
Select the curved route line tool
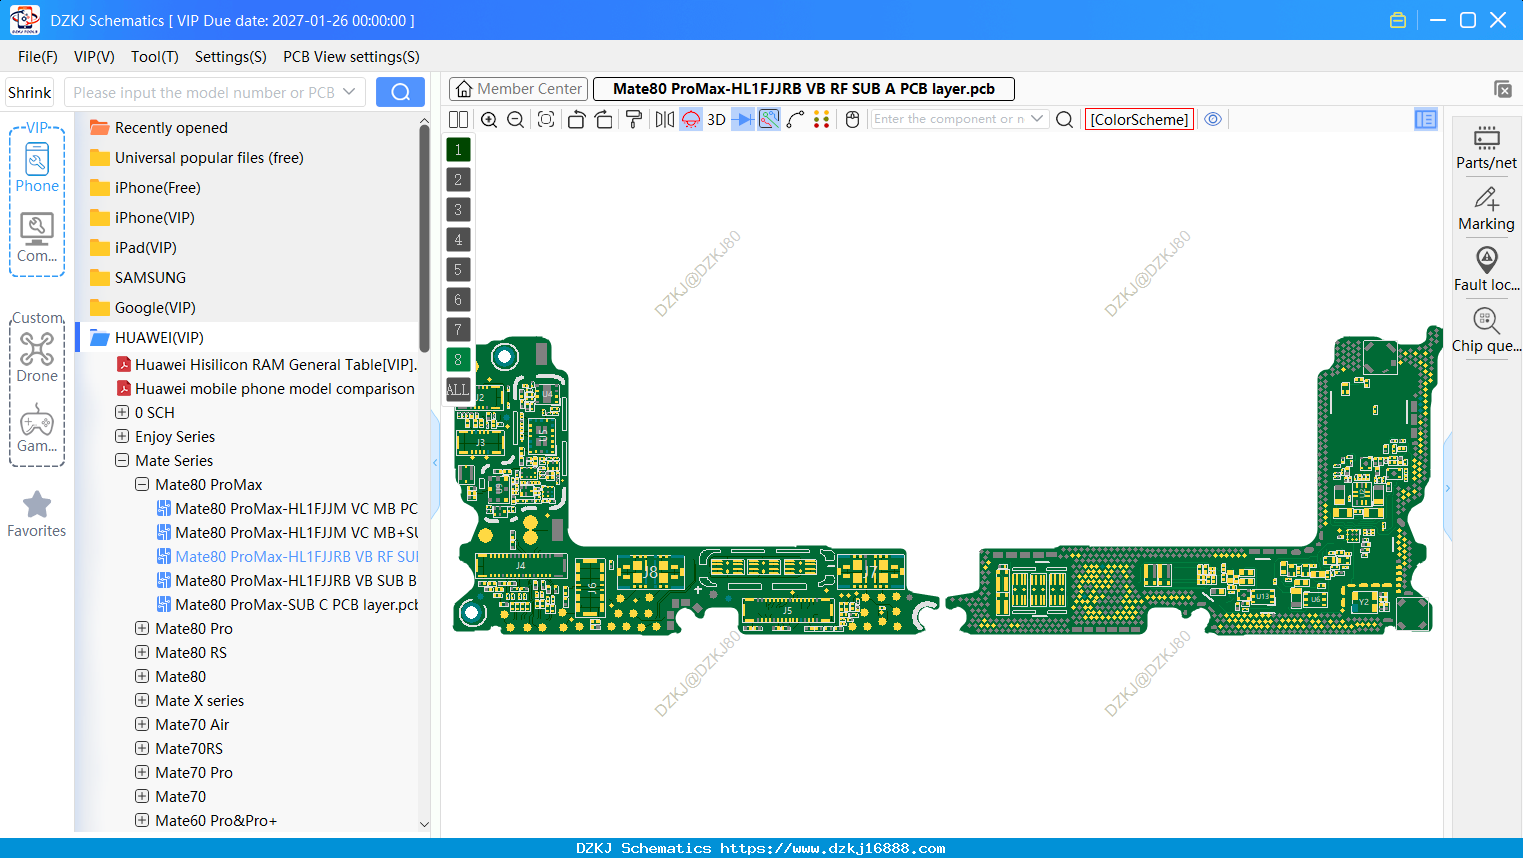(x=796, y=119)
